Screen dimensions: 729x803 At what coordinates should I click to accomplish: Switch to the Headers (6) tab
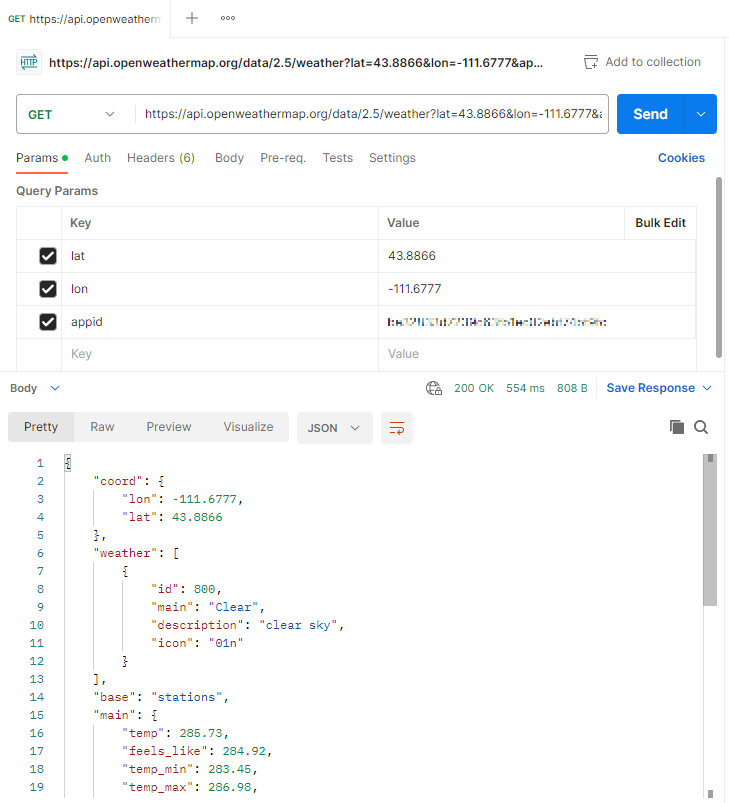tap(160, 158)
